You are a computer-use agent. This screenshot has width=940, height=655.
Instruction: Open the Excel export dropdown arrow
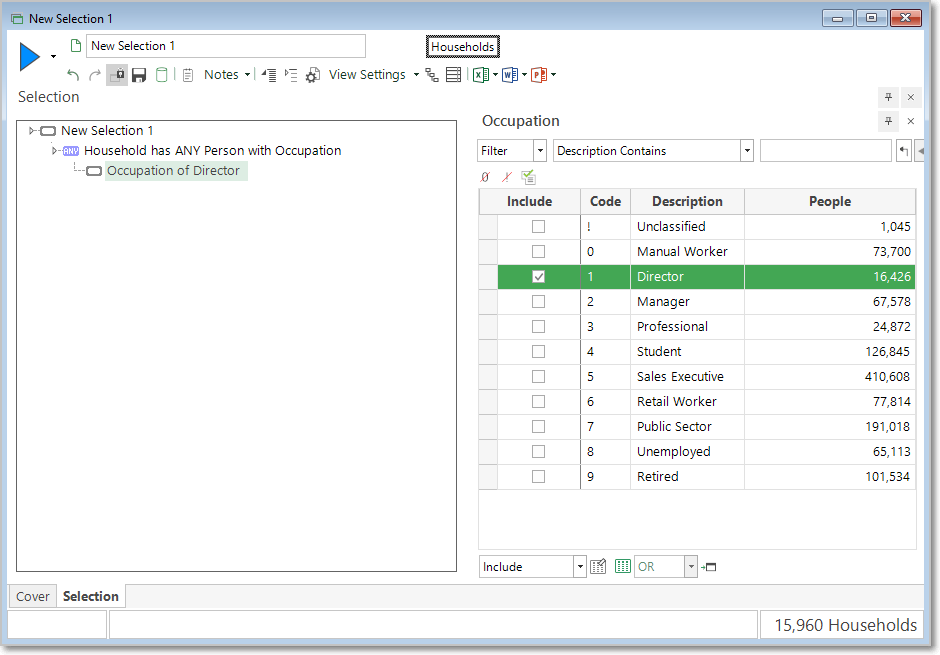coord(495,75)
